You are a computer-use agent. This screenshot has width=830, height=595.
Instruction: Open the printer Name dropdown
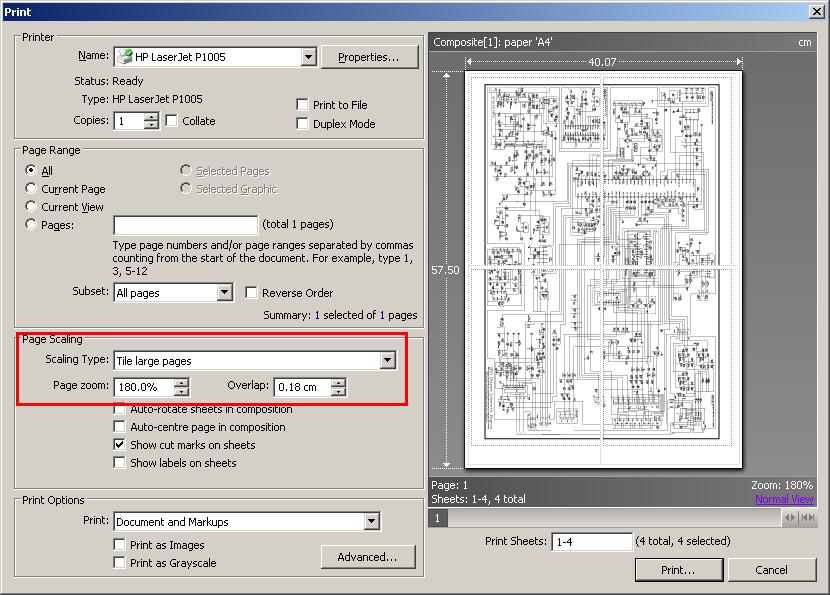308,57
